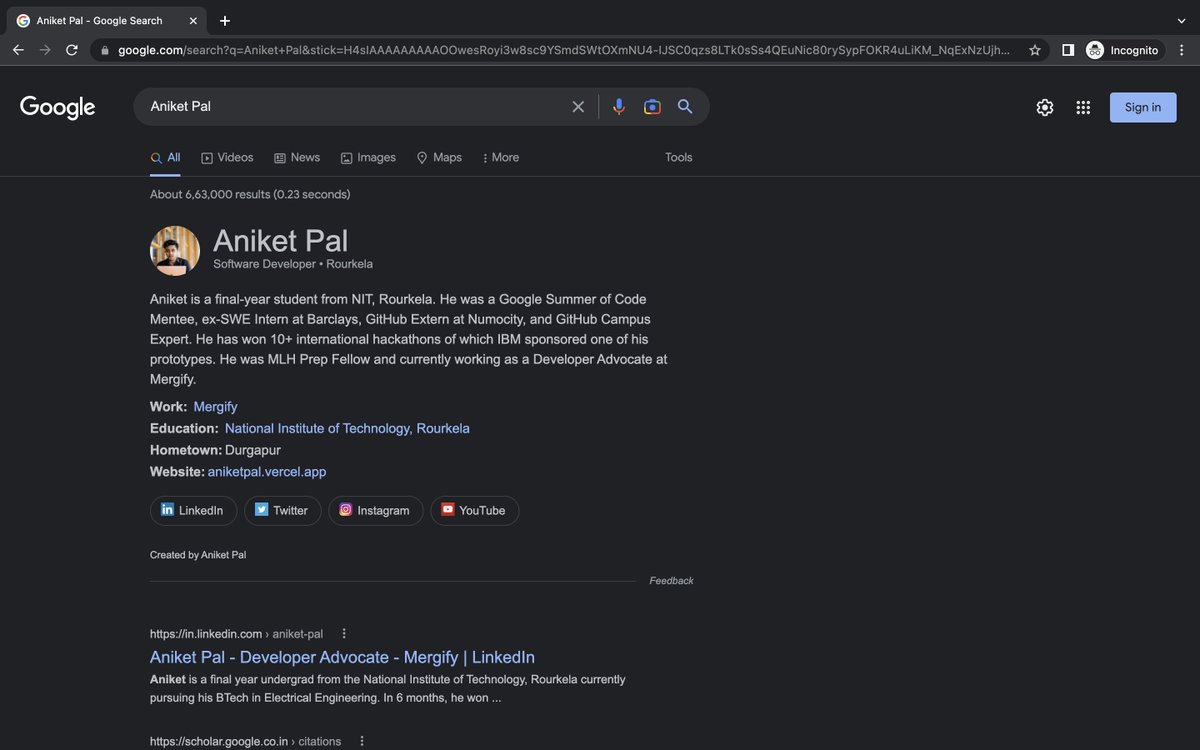
Task: Switch to the Images tab
Action: click(x=368, y=158)
